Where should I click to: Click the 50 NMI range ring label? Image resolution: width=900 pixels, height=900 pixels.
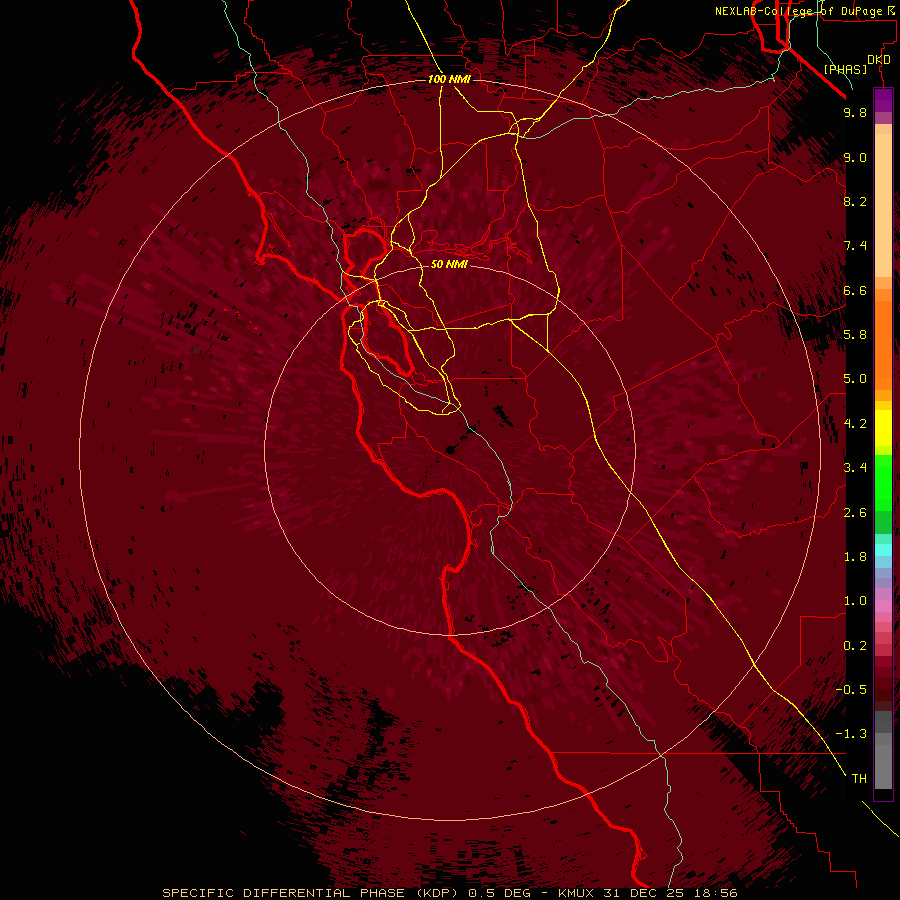click(449, 264)
